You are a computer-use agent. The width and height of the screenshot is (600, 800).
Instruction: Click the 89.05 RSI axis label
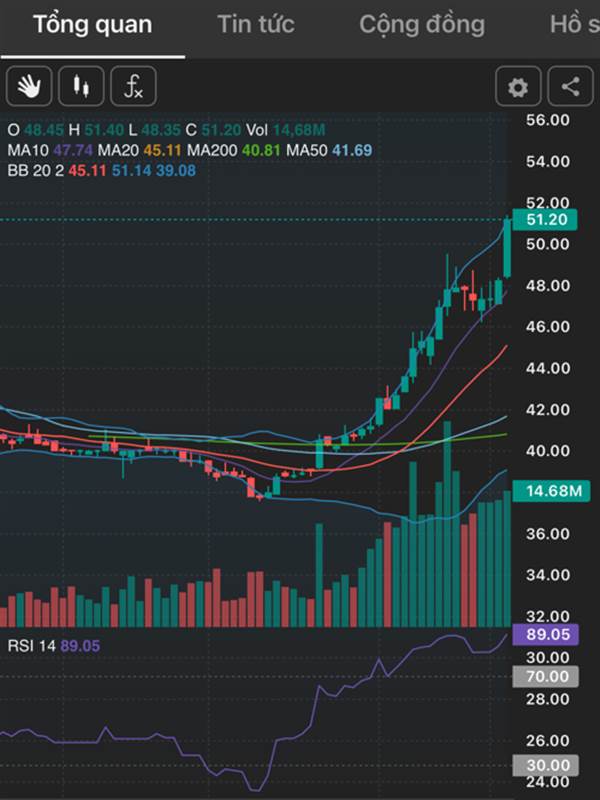tap(545, 635)
